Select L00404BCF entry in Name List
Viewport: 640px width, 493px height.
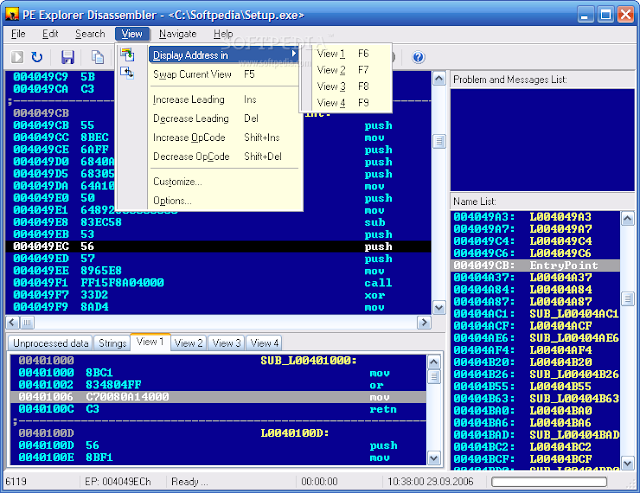(535, 459)
